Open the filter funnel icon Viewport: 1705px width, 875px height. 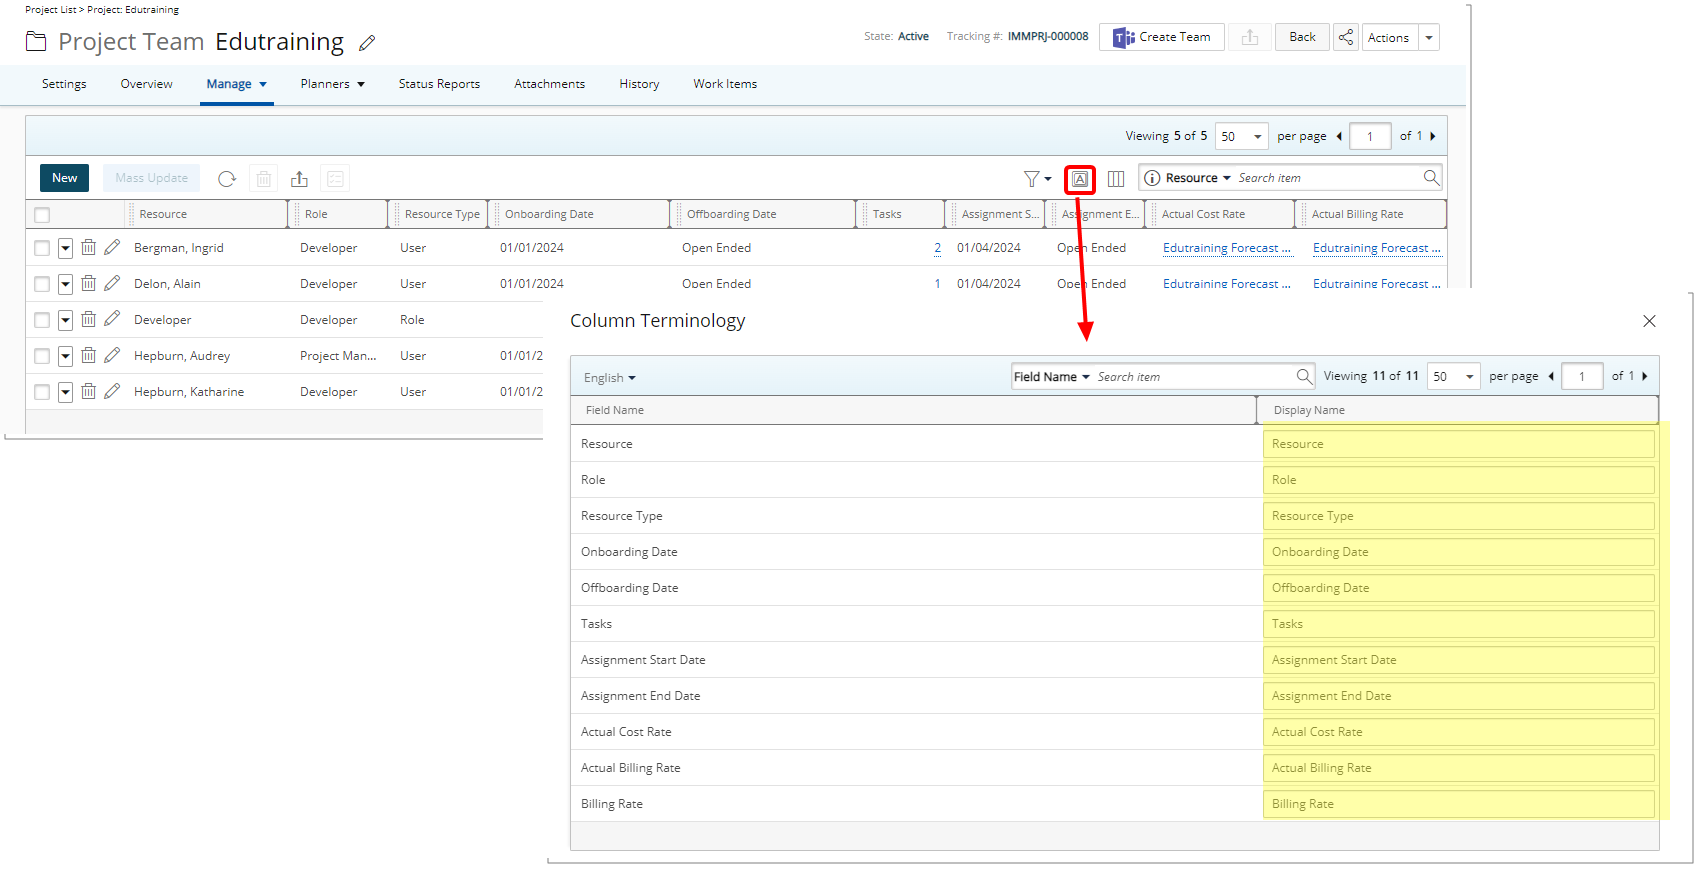[1032, 179]
